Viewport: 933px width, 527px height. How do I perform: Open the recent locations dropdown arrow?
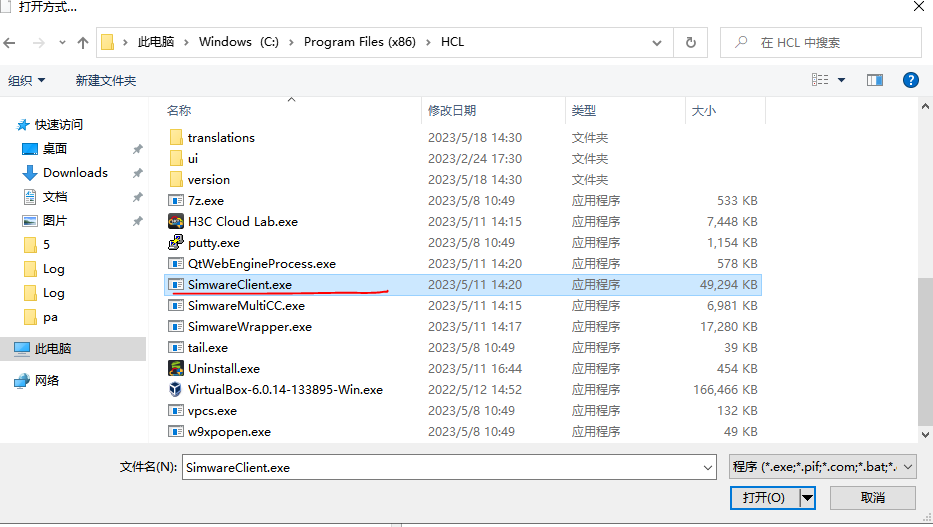pyautogui.click(x=62, y=43)
